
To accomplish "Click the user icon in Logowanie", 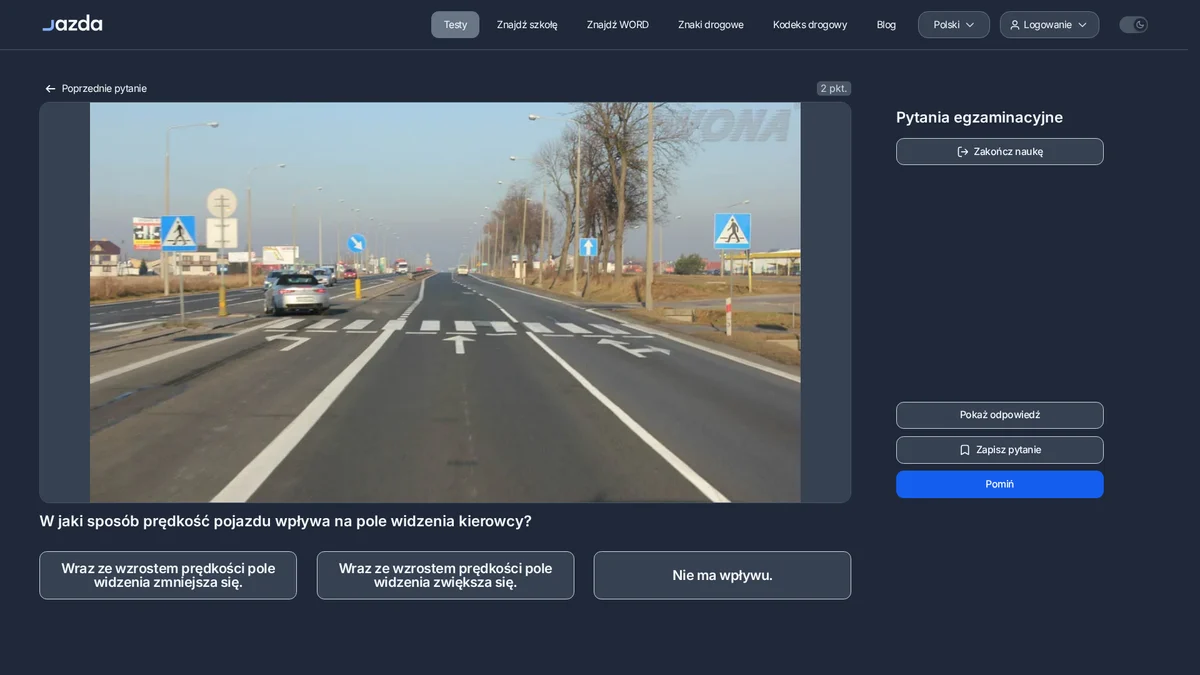I will point(1015,25).
